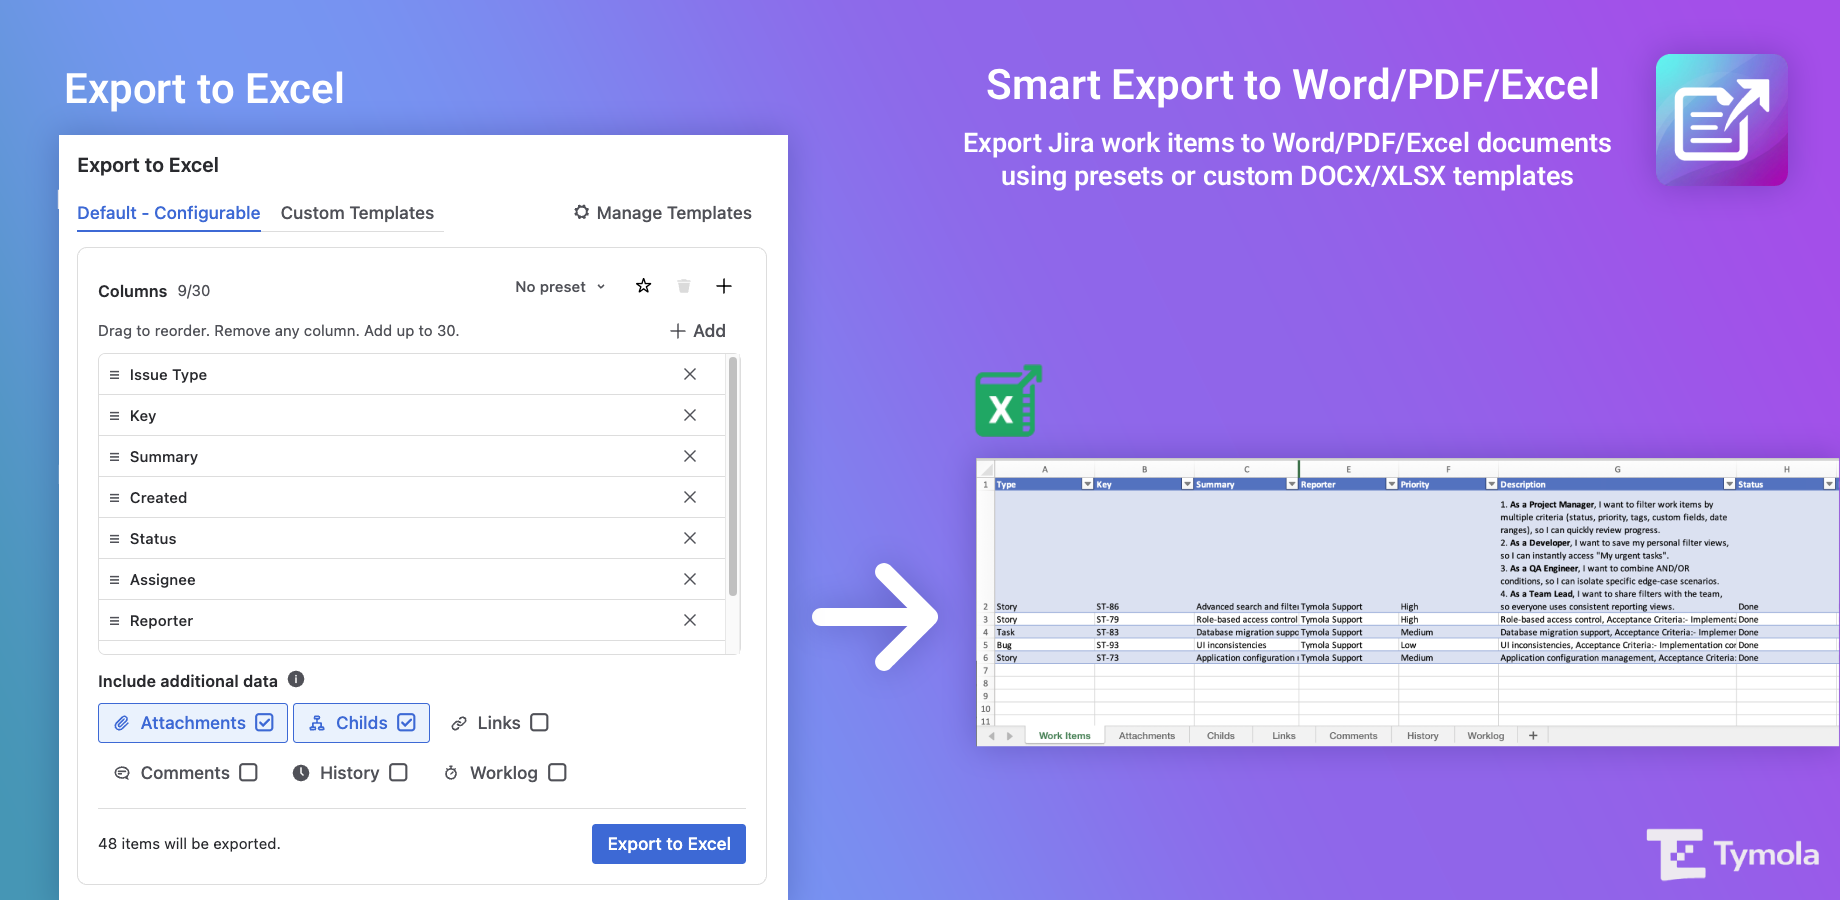Click the Low priority cell
Screen dimensions: 1840x900
(1448, 645)
